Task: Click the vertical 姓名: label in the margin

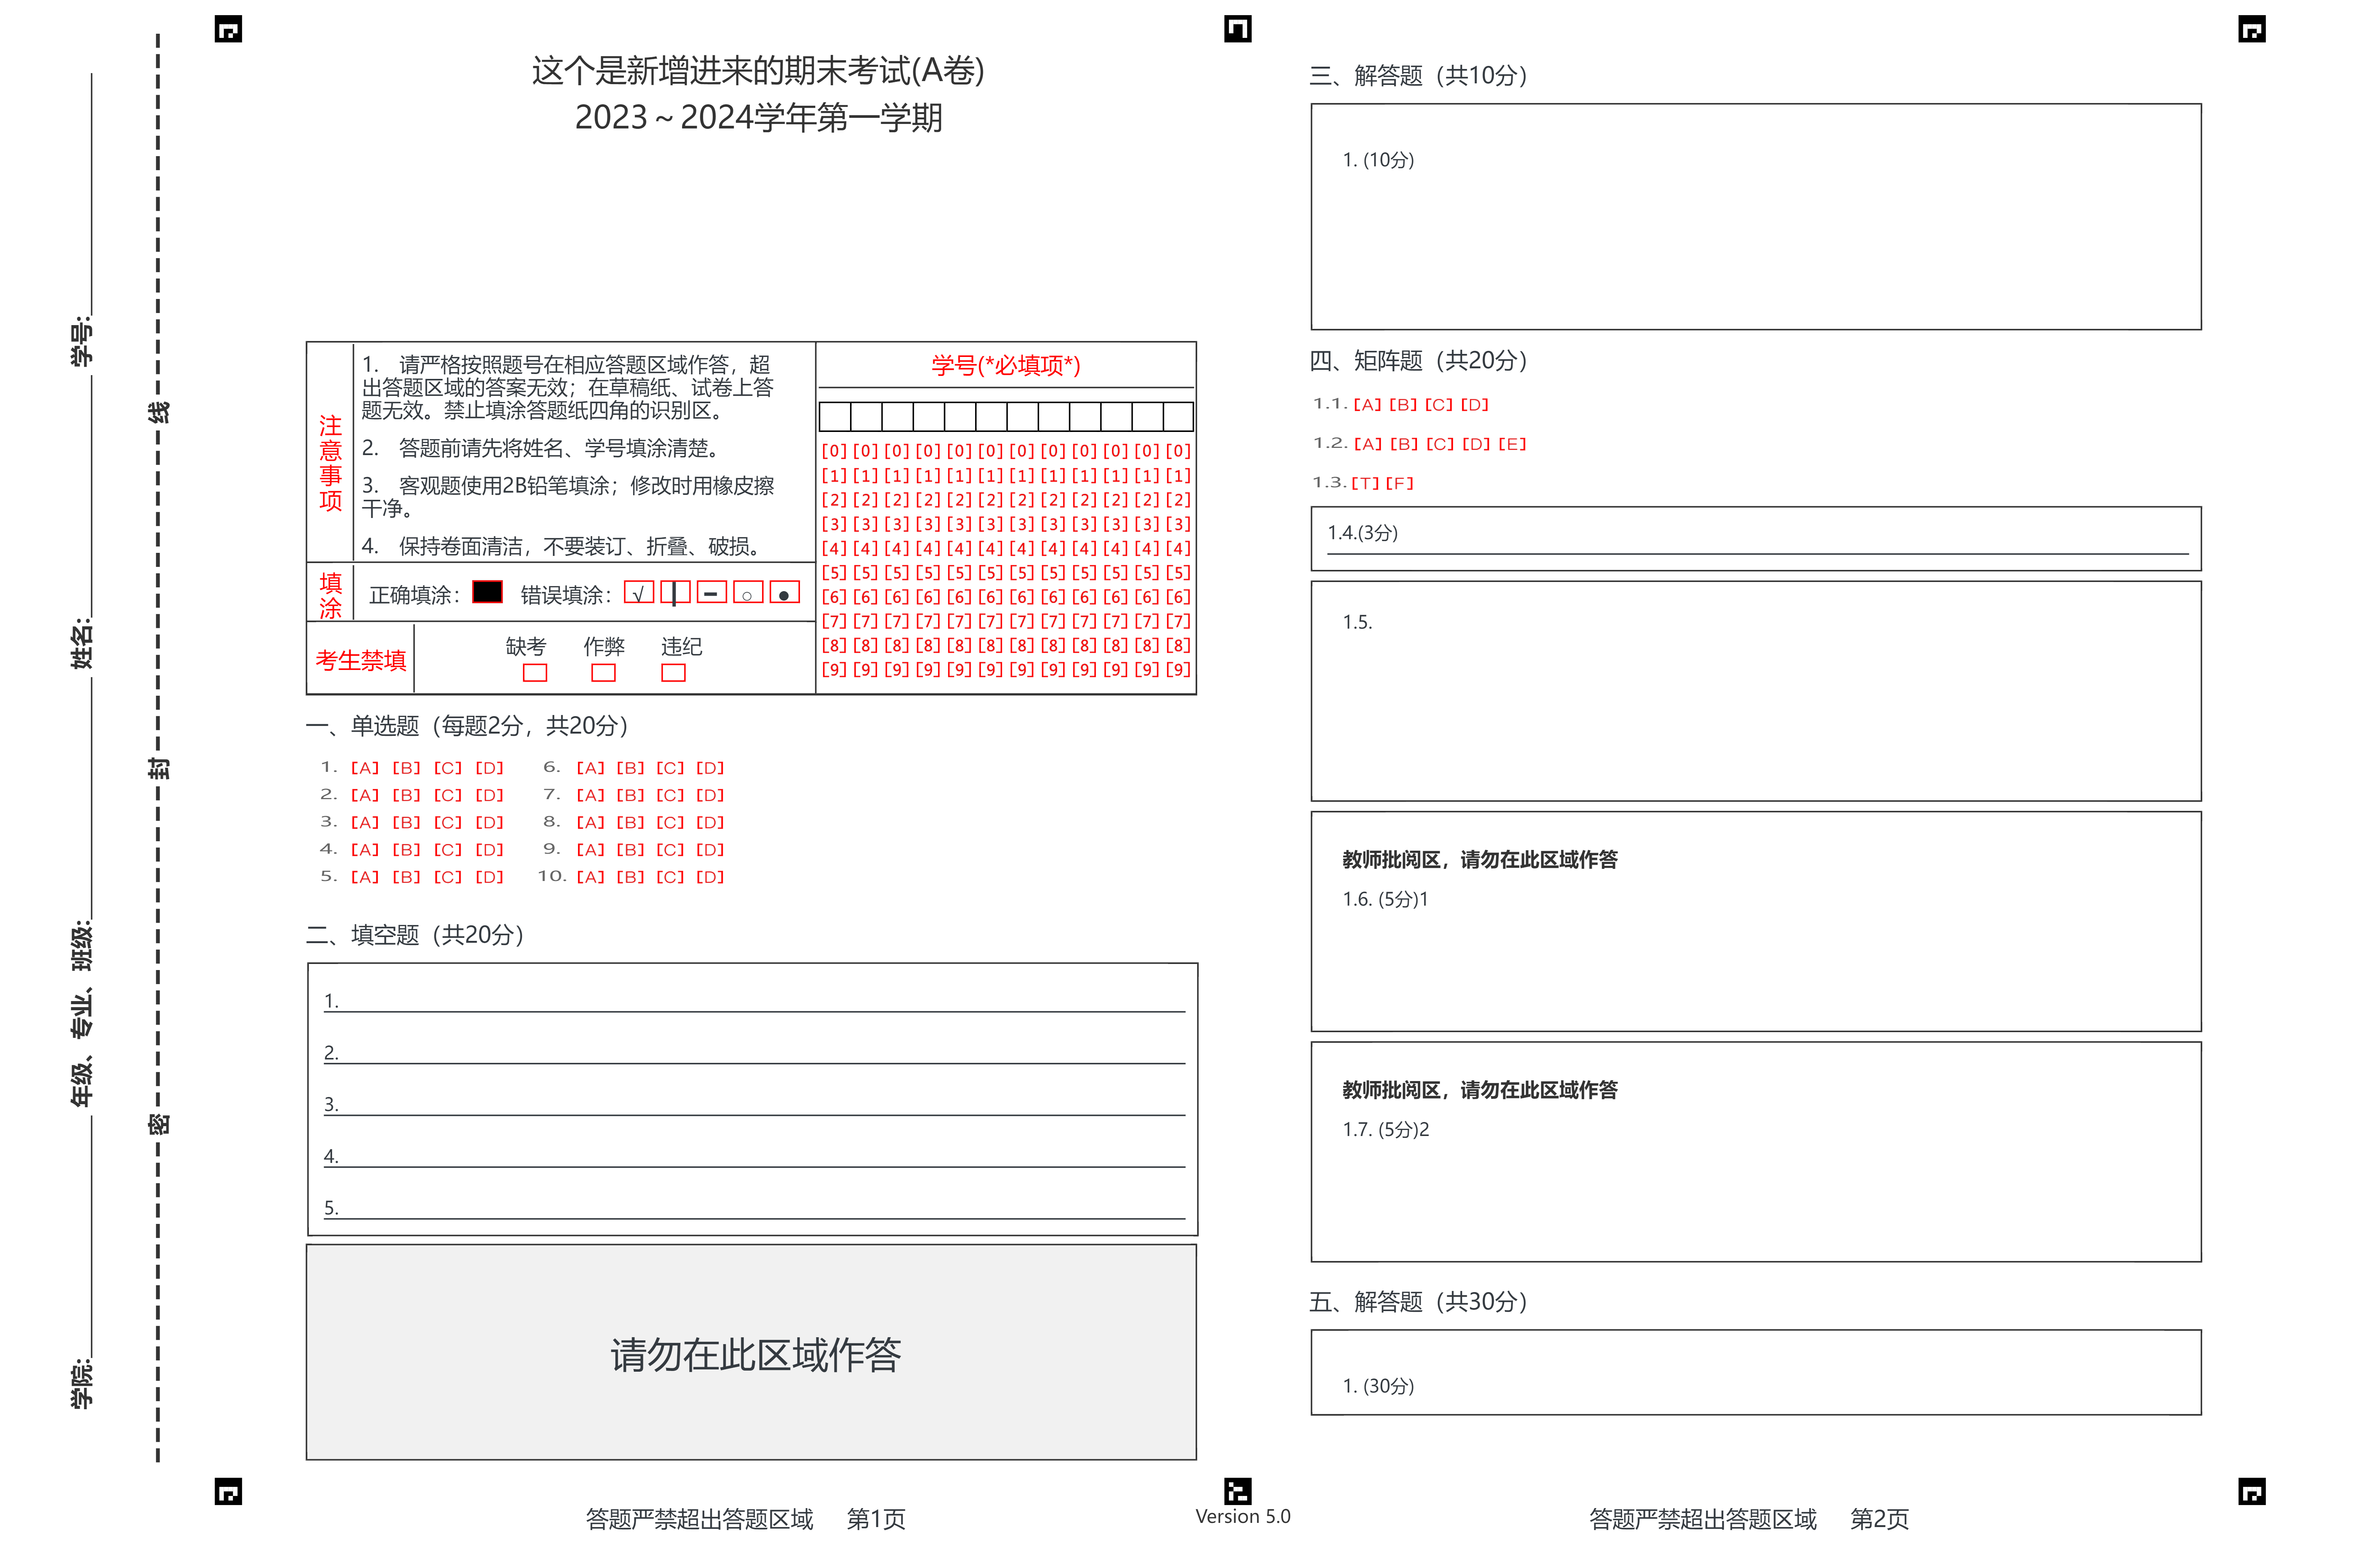Action: (x=82, y=643)
